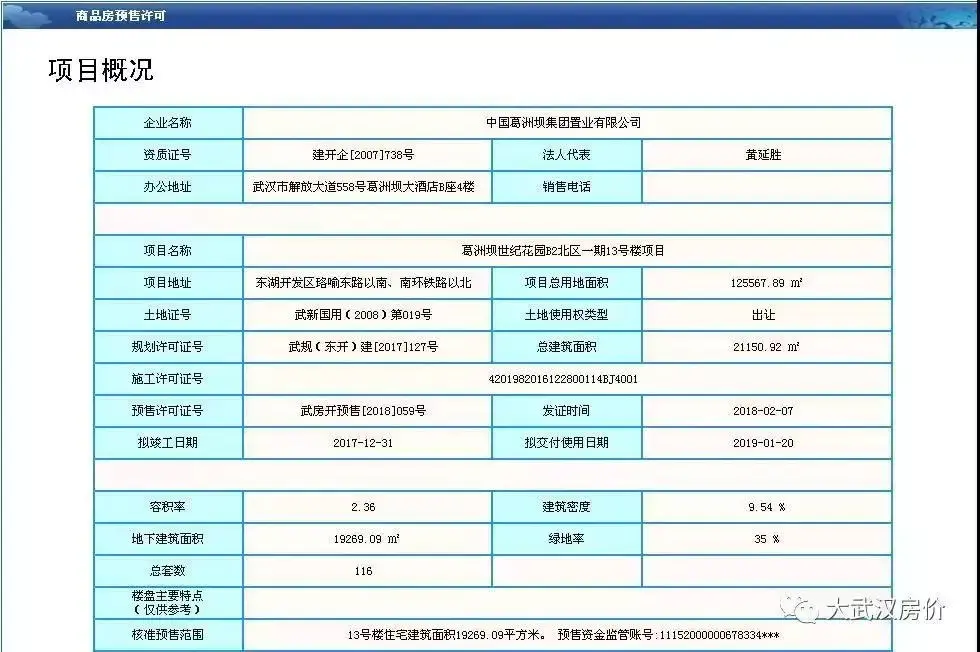Select building density value 9.54 %

click(x=766, y=507)
